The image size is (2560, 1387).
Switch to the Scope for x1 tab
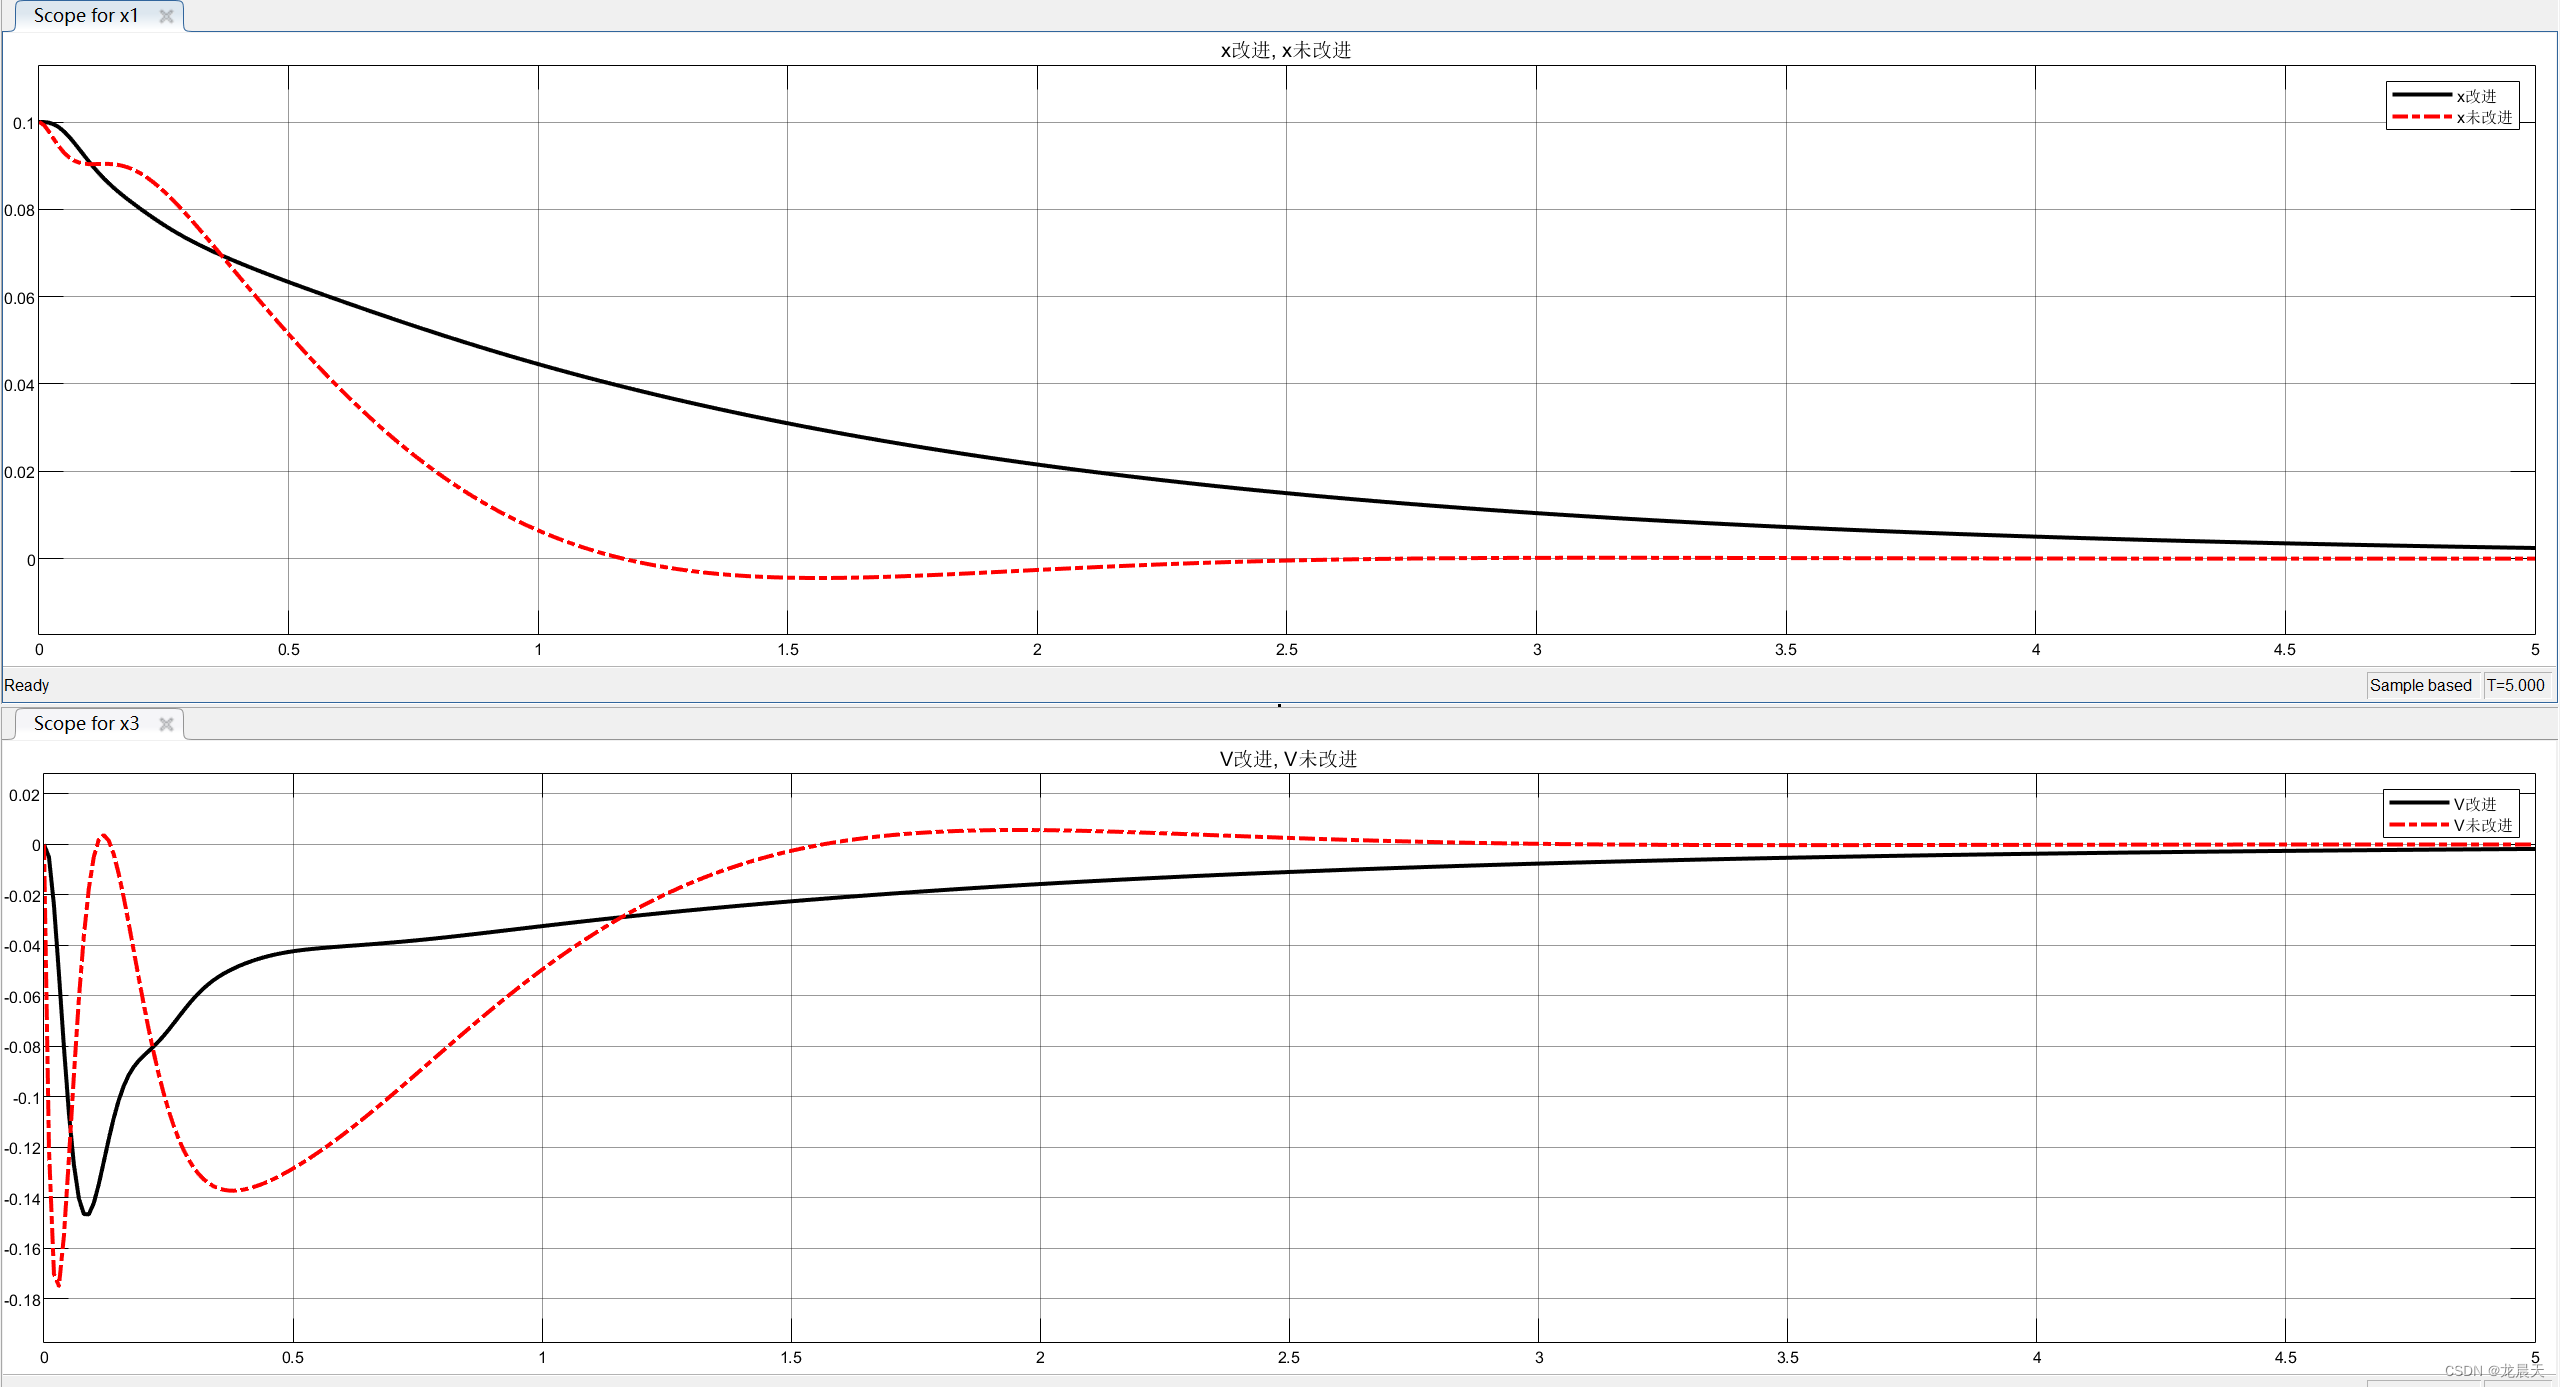click(x=85, y=16)
